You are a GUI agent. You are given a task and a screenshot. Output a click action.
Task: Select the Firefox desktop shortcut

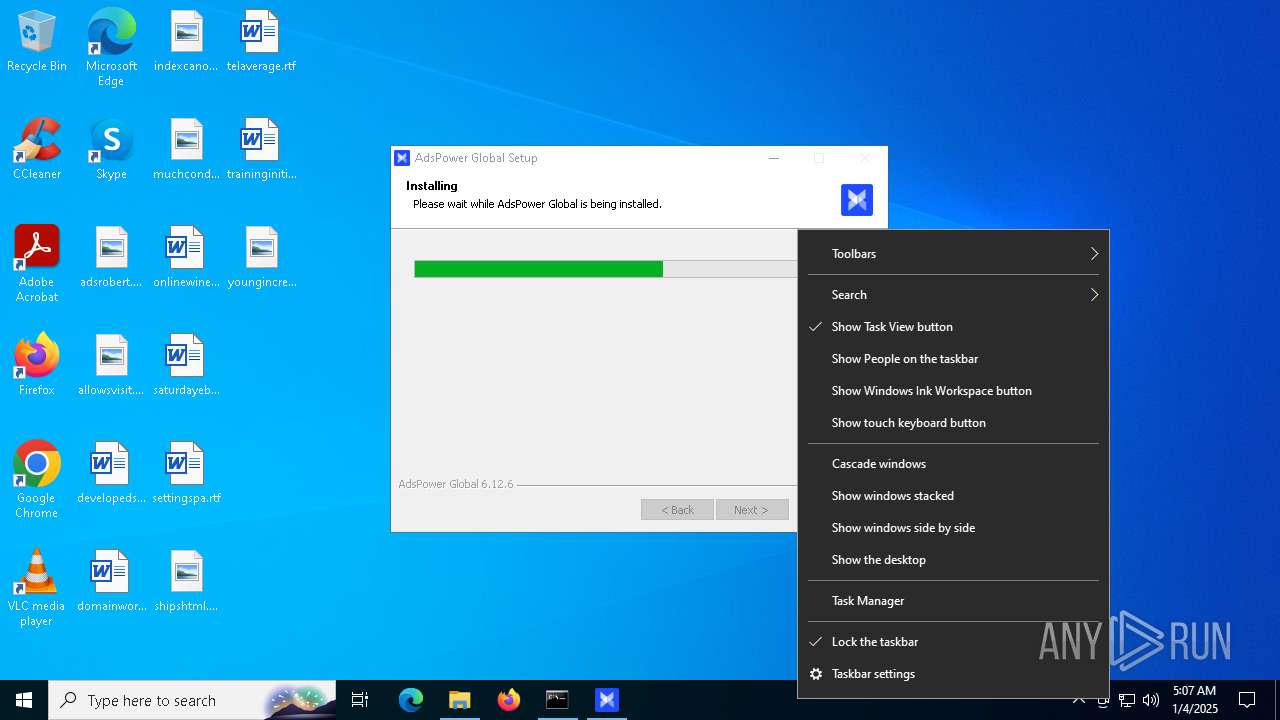[x=37, y=366]
